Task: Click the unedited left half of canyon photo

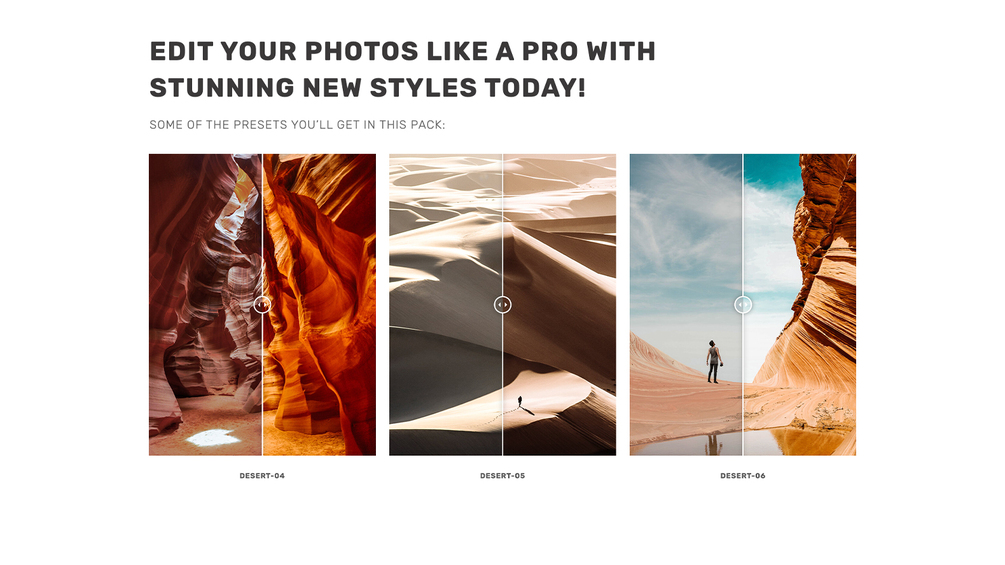Action: (x=205, y=305)
